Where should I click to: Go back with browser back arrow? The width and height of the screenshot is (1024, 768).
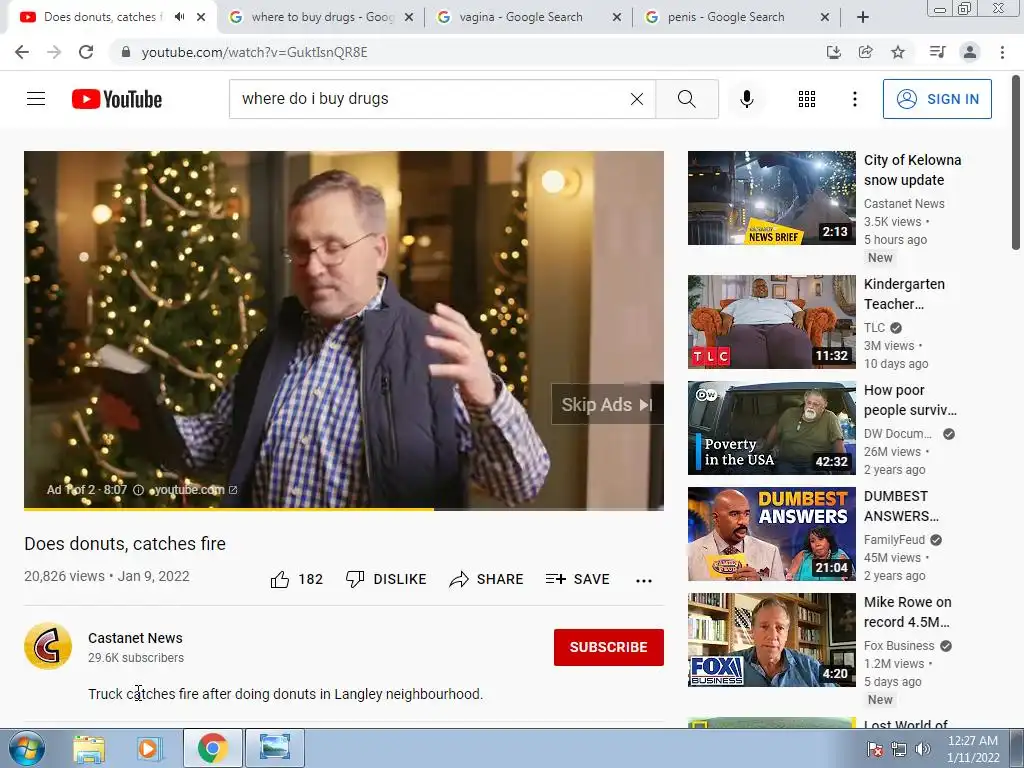pyautogui.click(x=22, y=52)
